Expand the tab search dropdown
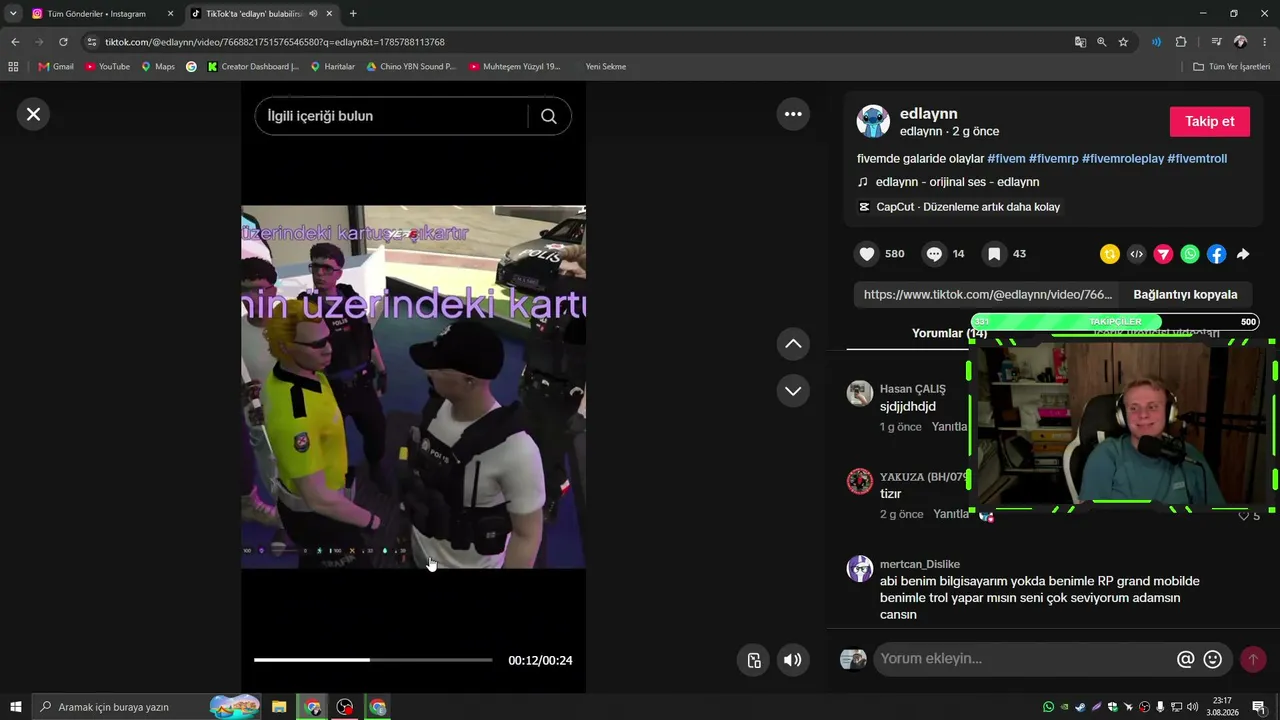 point(13,14)
